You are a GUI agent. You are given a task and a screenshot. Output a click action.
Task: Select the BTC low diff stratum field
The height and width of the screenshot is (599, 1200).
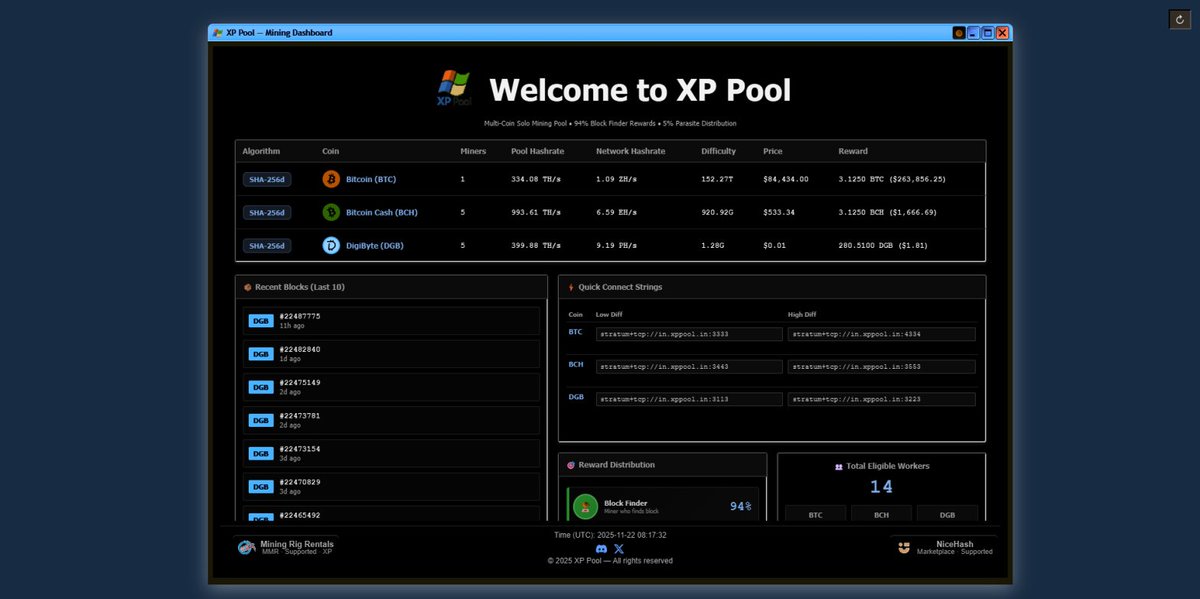689,334
